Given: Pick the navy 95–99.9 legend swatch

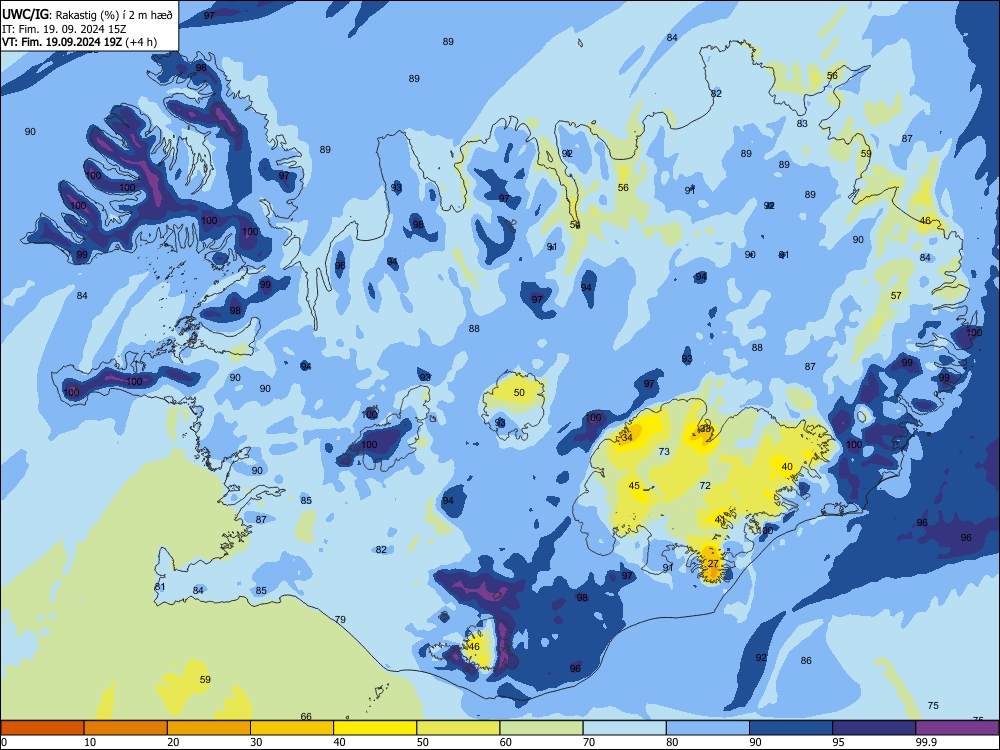Looking at the screenshot, I should click(x=874, y=728).
